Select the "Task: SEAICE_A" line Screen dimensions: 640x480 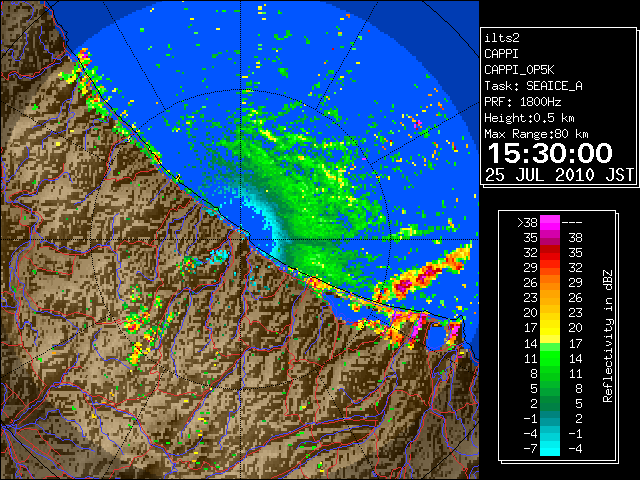click(x=533, y=86)
